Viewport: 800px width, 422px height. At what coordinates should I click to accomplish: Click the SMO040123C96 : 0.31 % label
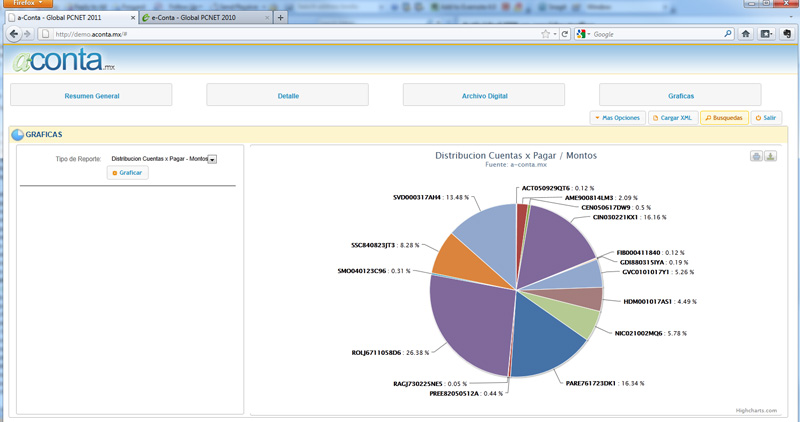[x=374, y=271]
